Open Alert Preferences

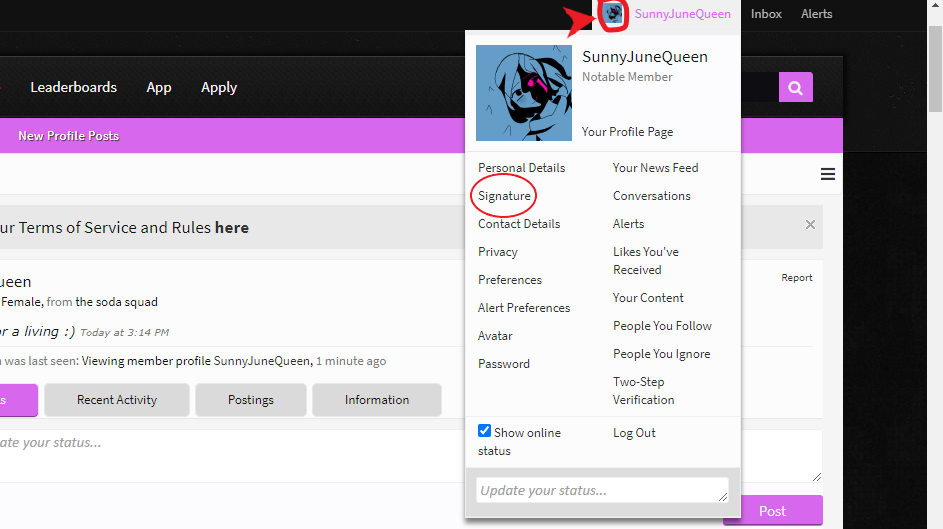click(x=524, y=308)
